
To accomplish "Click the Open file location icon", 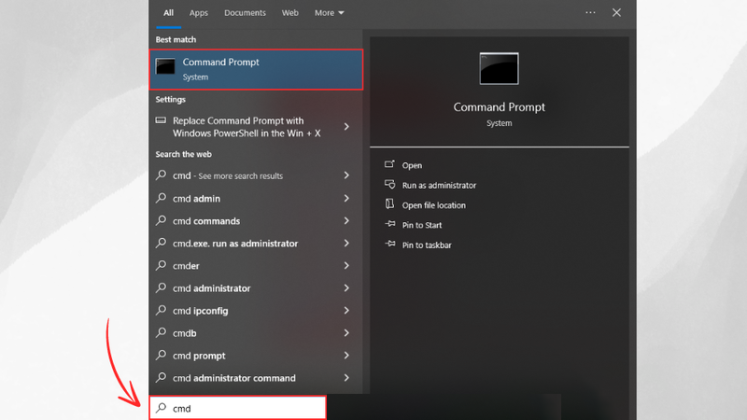I will (x=390, y=205).
